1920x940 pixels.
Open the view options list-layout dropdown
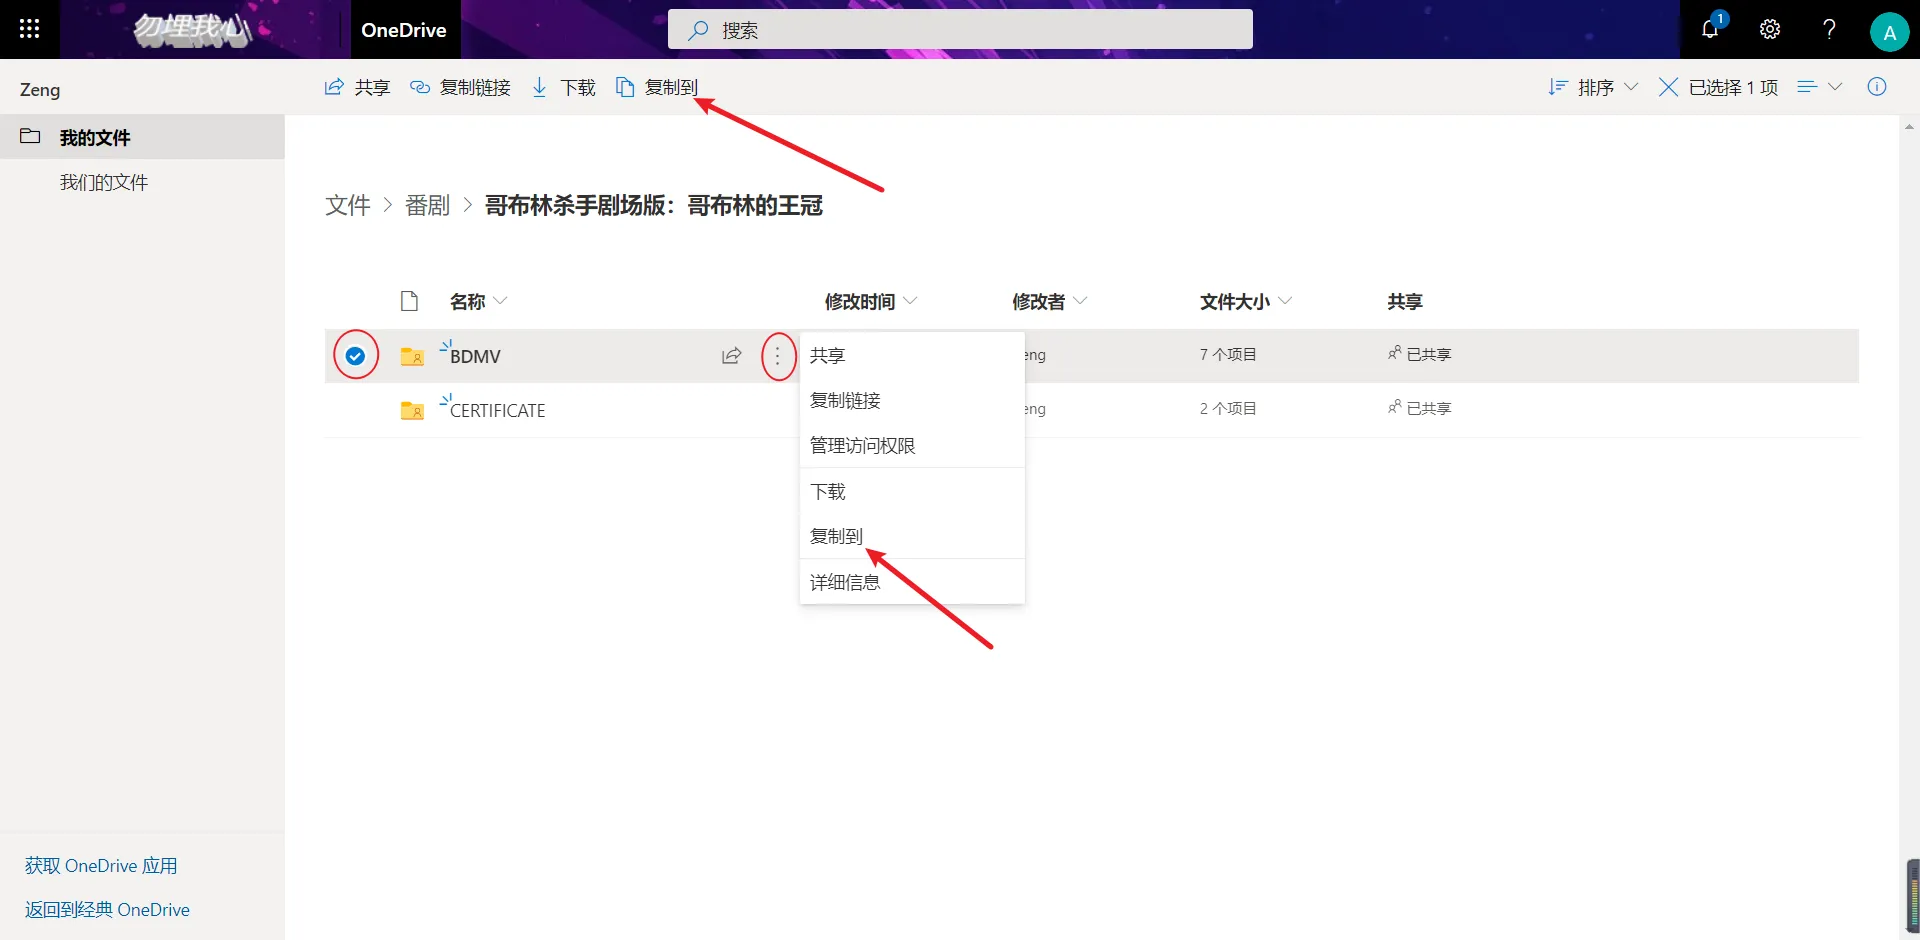(x=1820, y=87)
